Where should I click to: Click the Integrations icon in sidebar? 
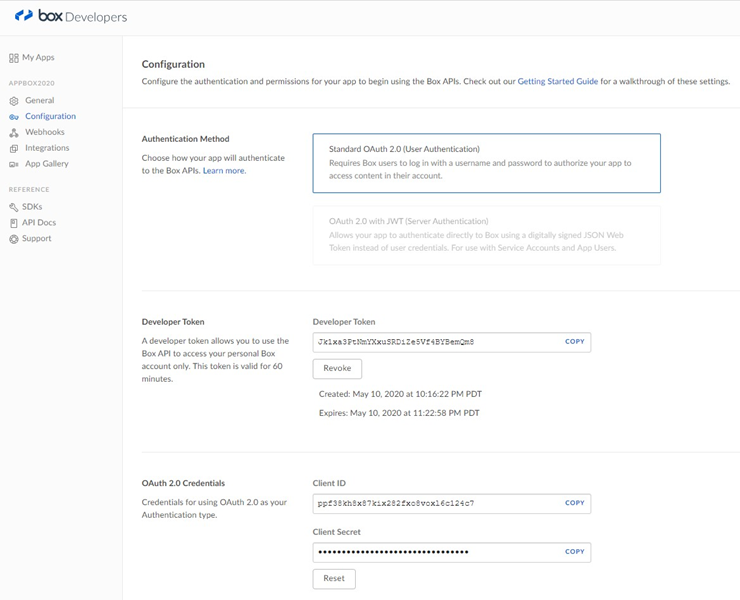[14, 148]
